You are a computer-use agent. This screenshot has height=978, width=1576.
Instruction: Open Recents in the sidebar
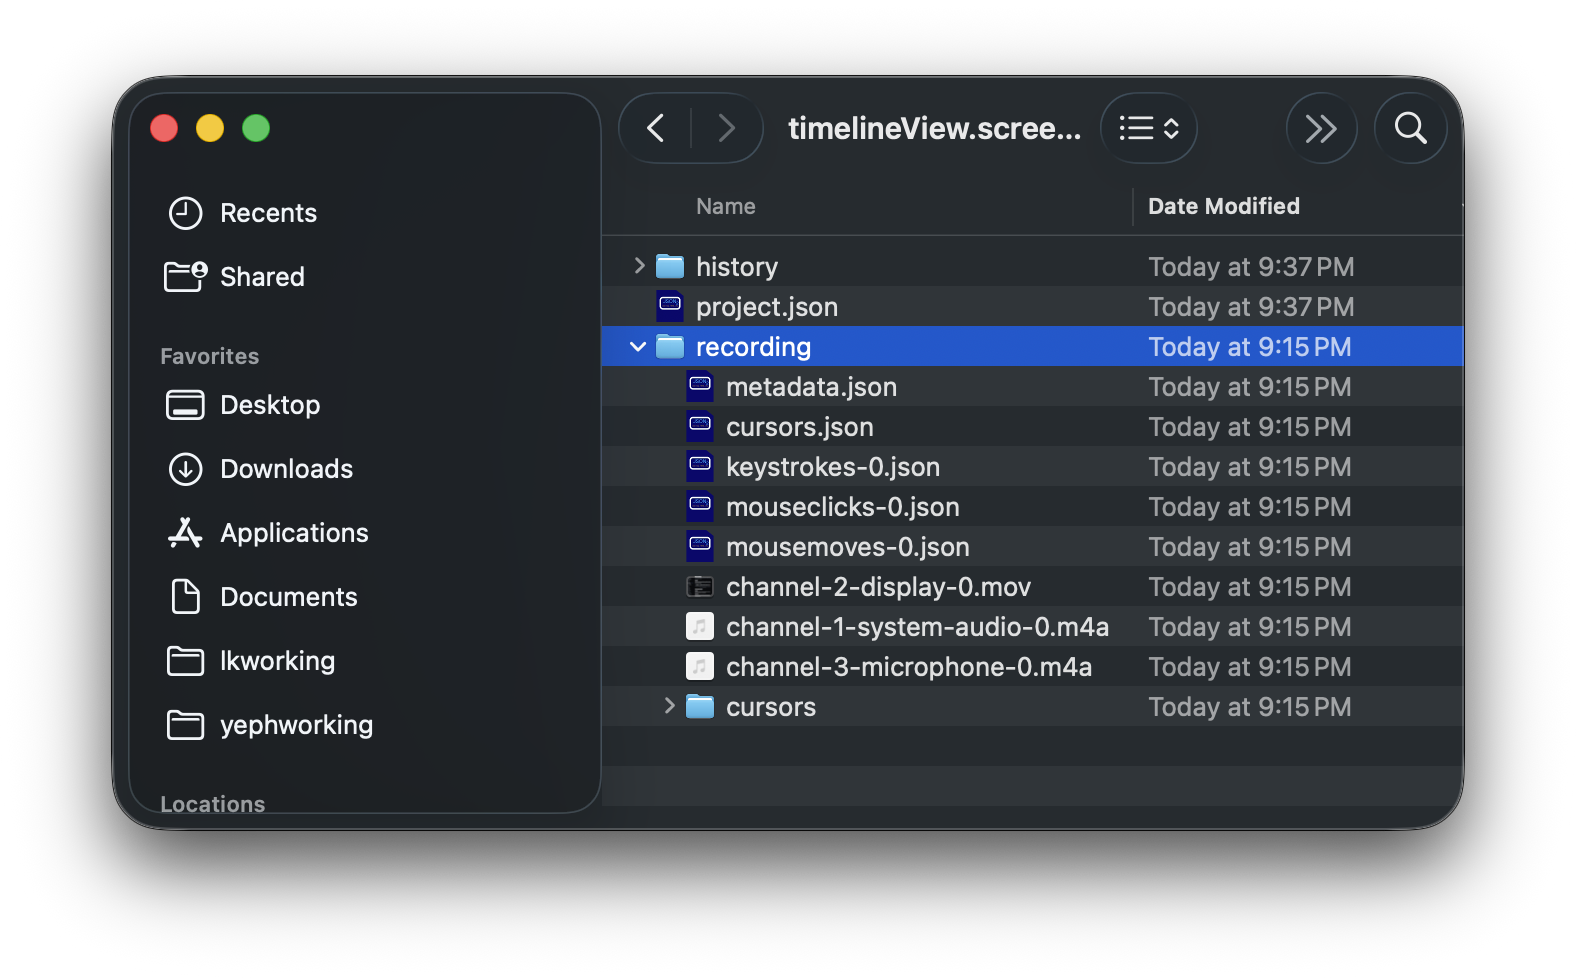[x=242, y=213]
